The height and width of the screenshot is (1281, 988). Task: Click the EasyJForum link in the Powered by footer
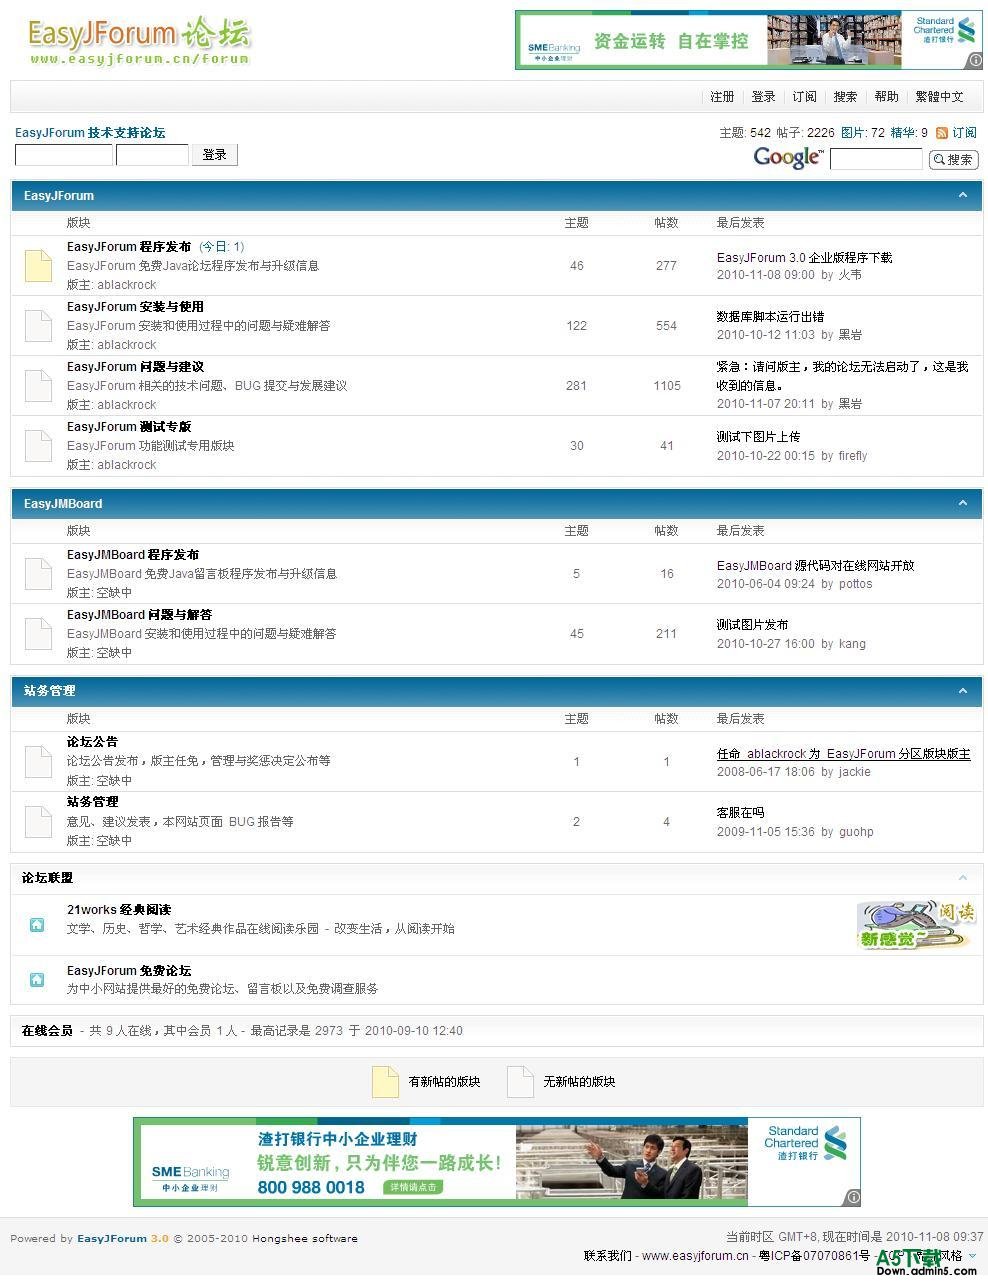112,1239
